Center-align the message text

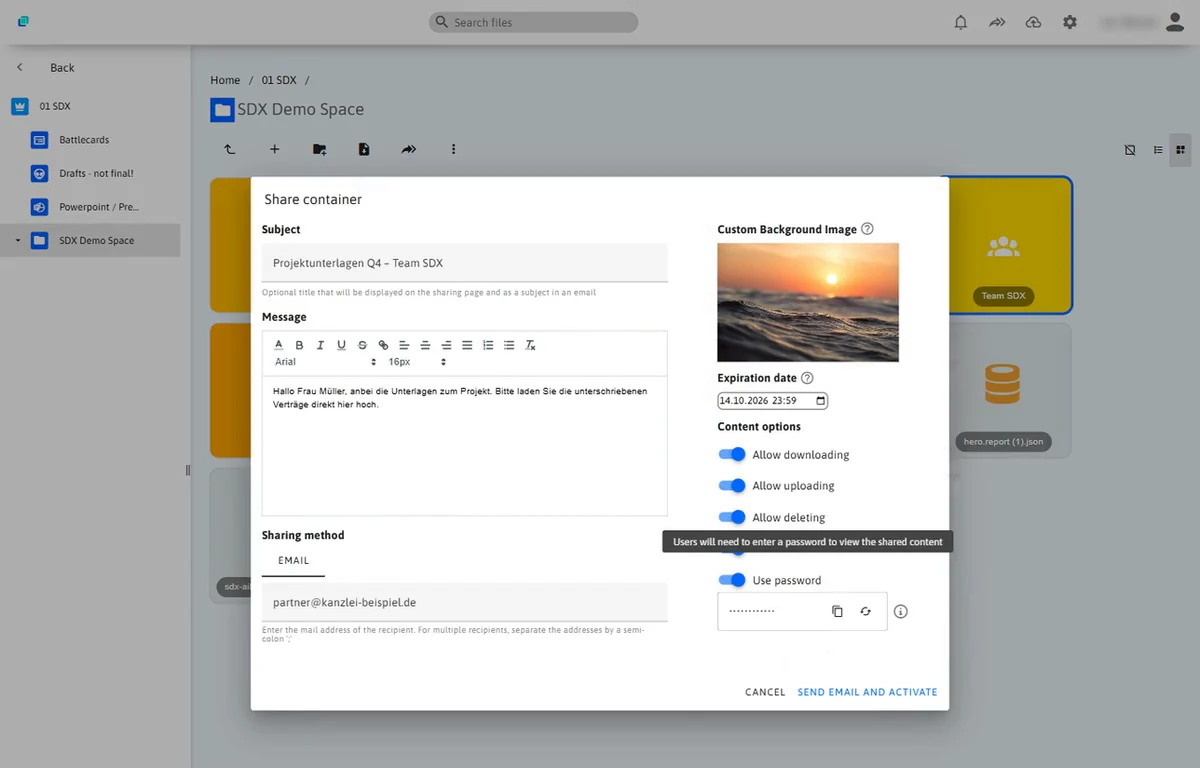[x=425, y=345]
